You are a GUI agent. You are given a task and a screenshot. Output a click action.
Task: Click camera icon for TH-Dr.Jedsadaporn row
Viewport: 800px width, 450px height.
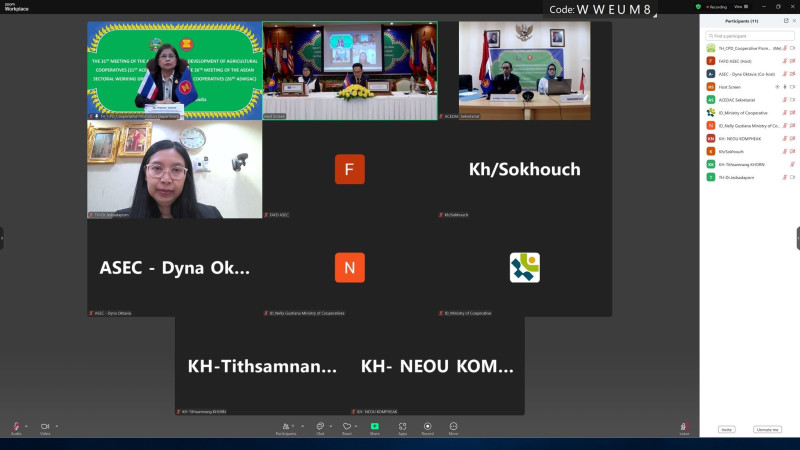[792, 177]
